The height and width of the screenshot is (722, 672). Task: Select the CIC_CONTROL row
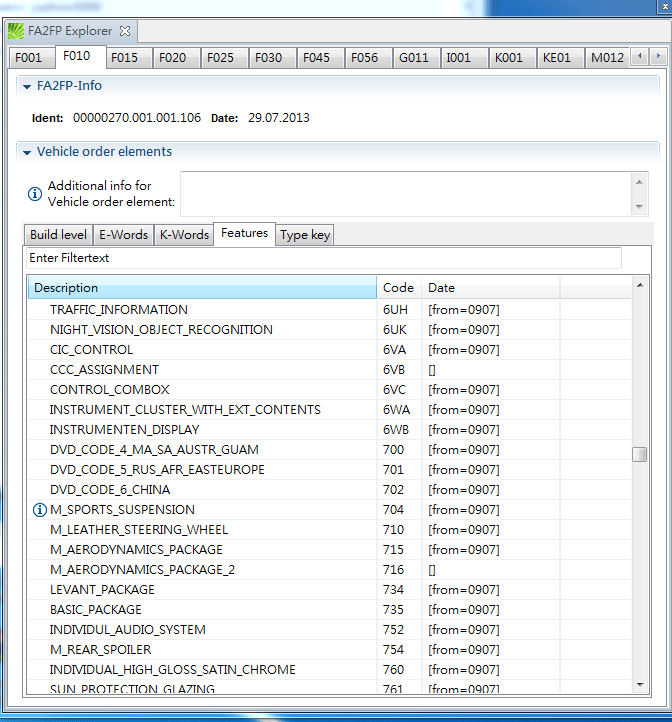click(329, 350)
